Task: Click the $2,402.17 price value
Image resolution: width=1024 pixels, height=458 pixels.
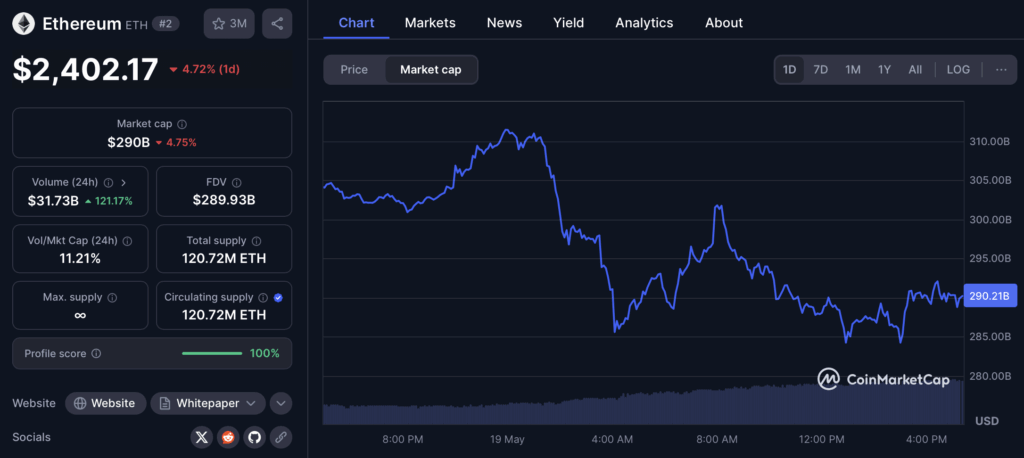Action: click(x=86, y=69)
